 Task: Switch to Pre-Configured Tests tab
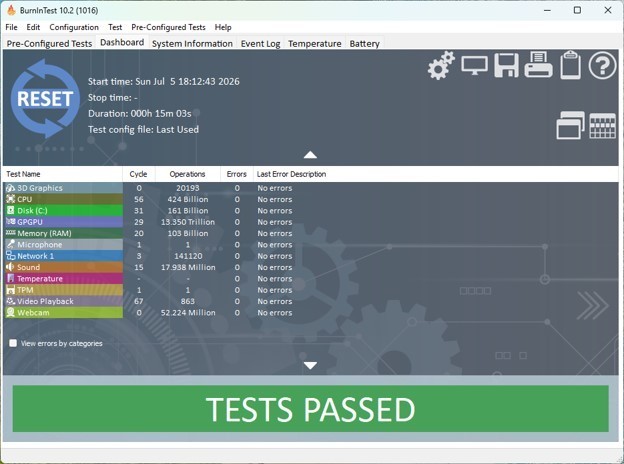coord(49,43)
